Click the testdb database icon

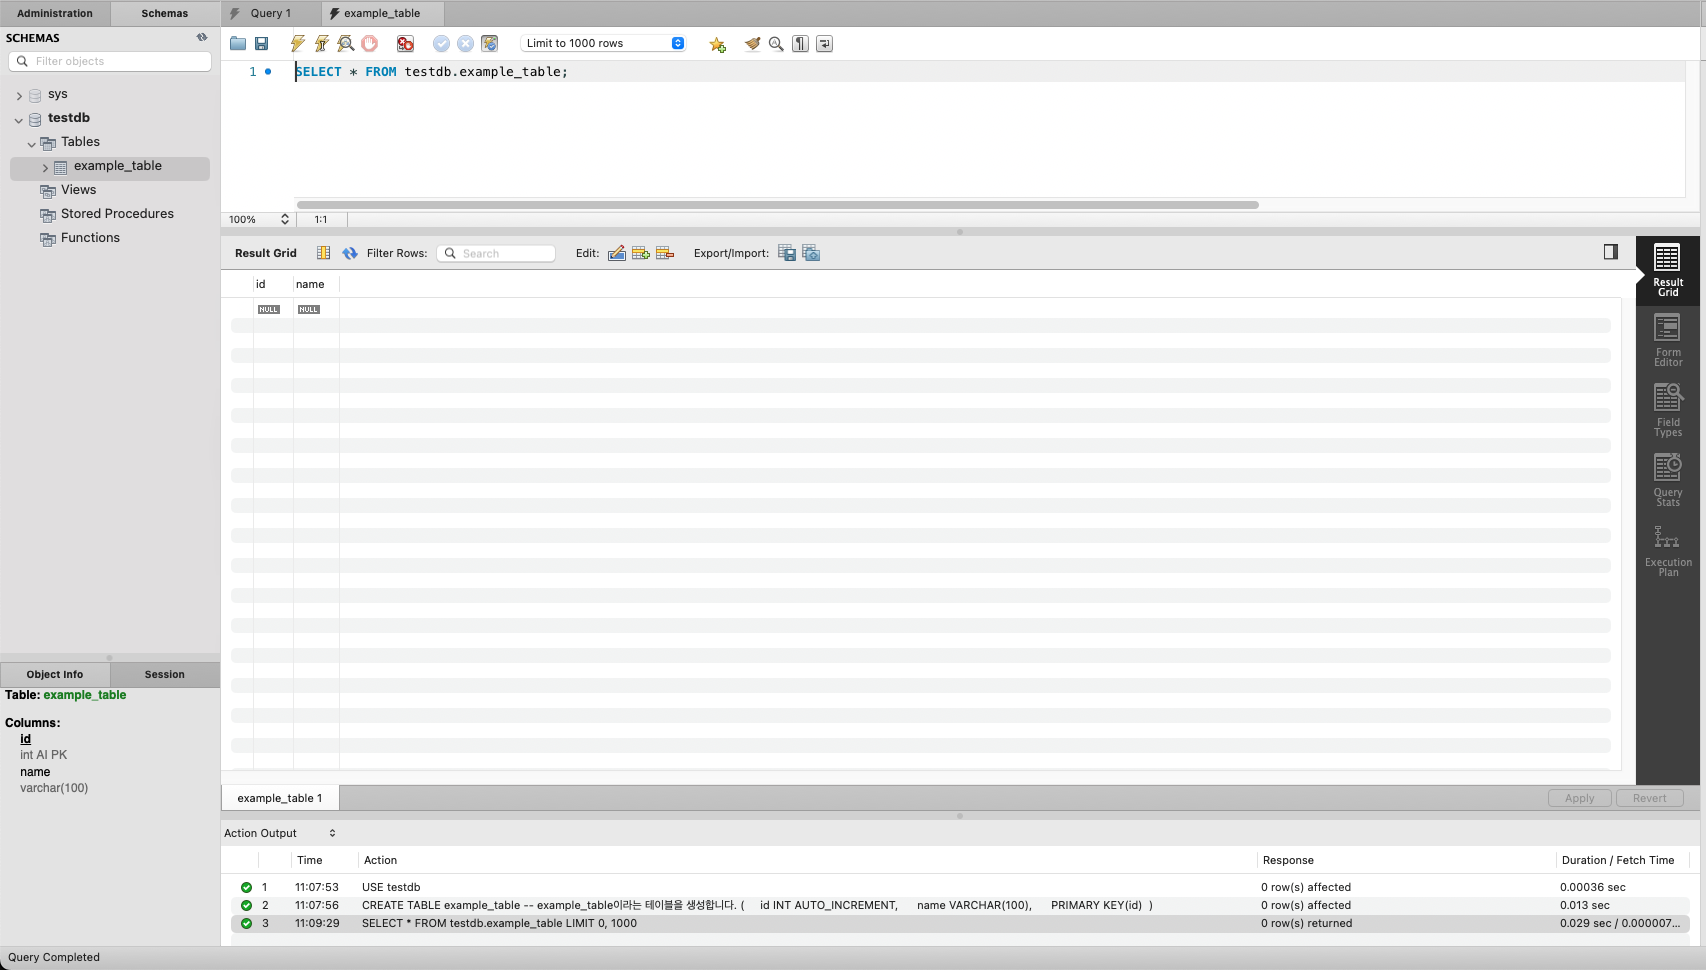[x=35, y=119]
